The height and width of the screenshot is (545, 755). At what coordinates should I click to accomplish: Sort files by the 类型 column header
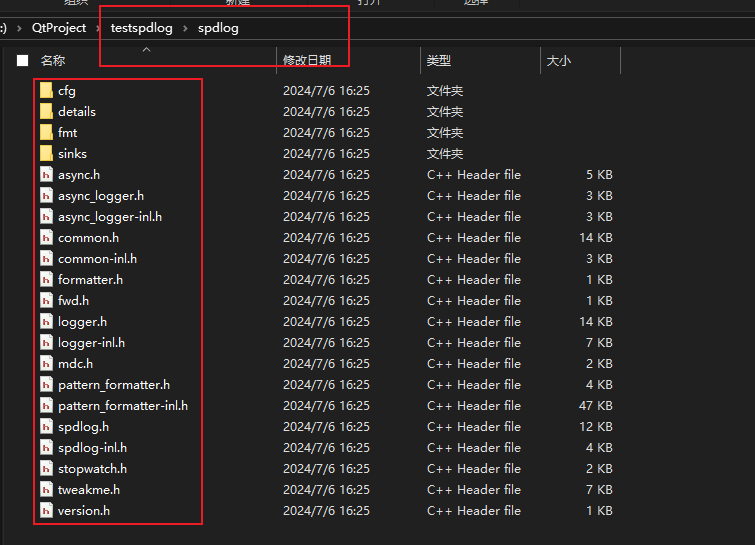click(439, 60)
